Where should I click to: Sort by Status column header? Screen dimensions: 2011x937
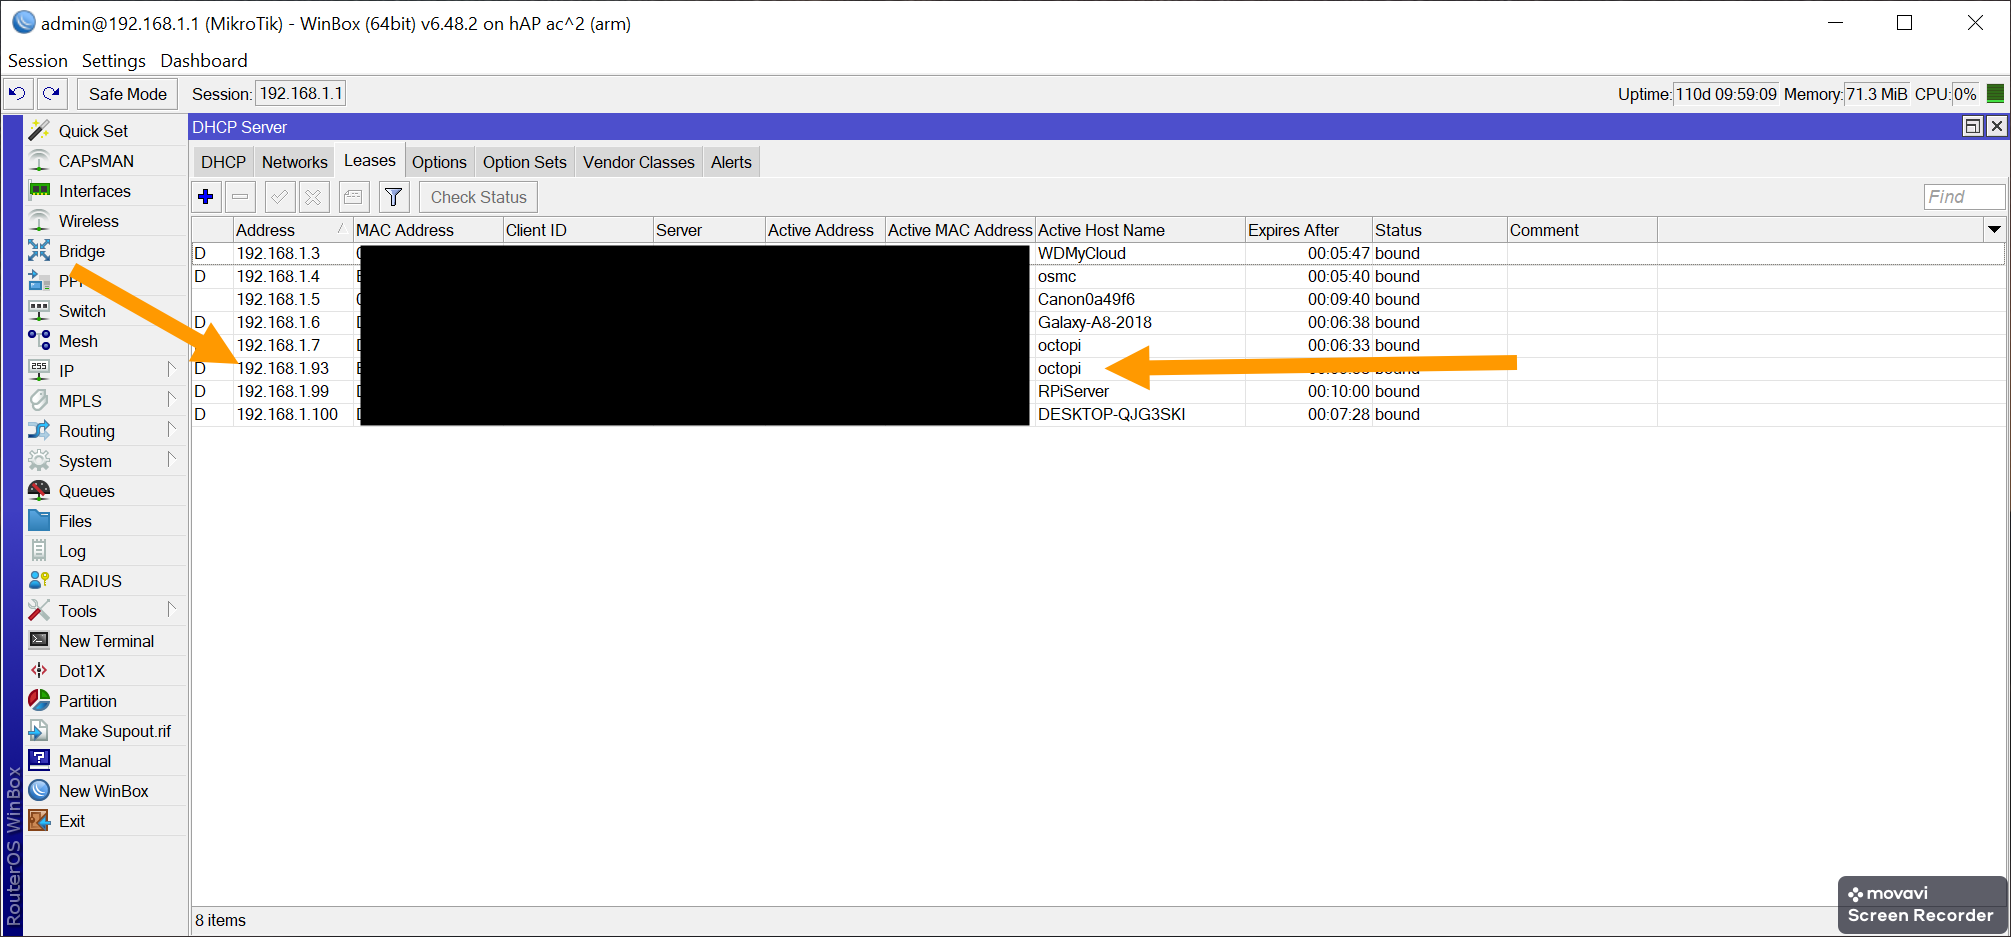point(1439,230)
